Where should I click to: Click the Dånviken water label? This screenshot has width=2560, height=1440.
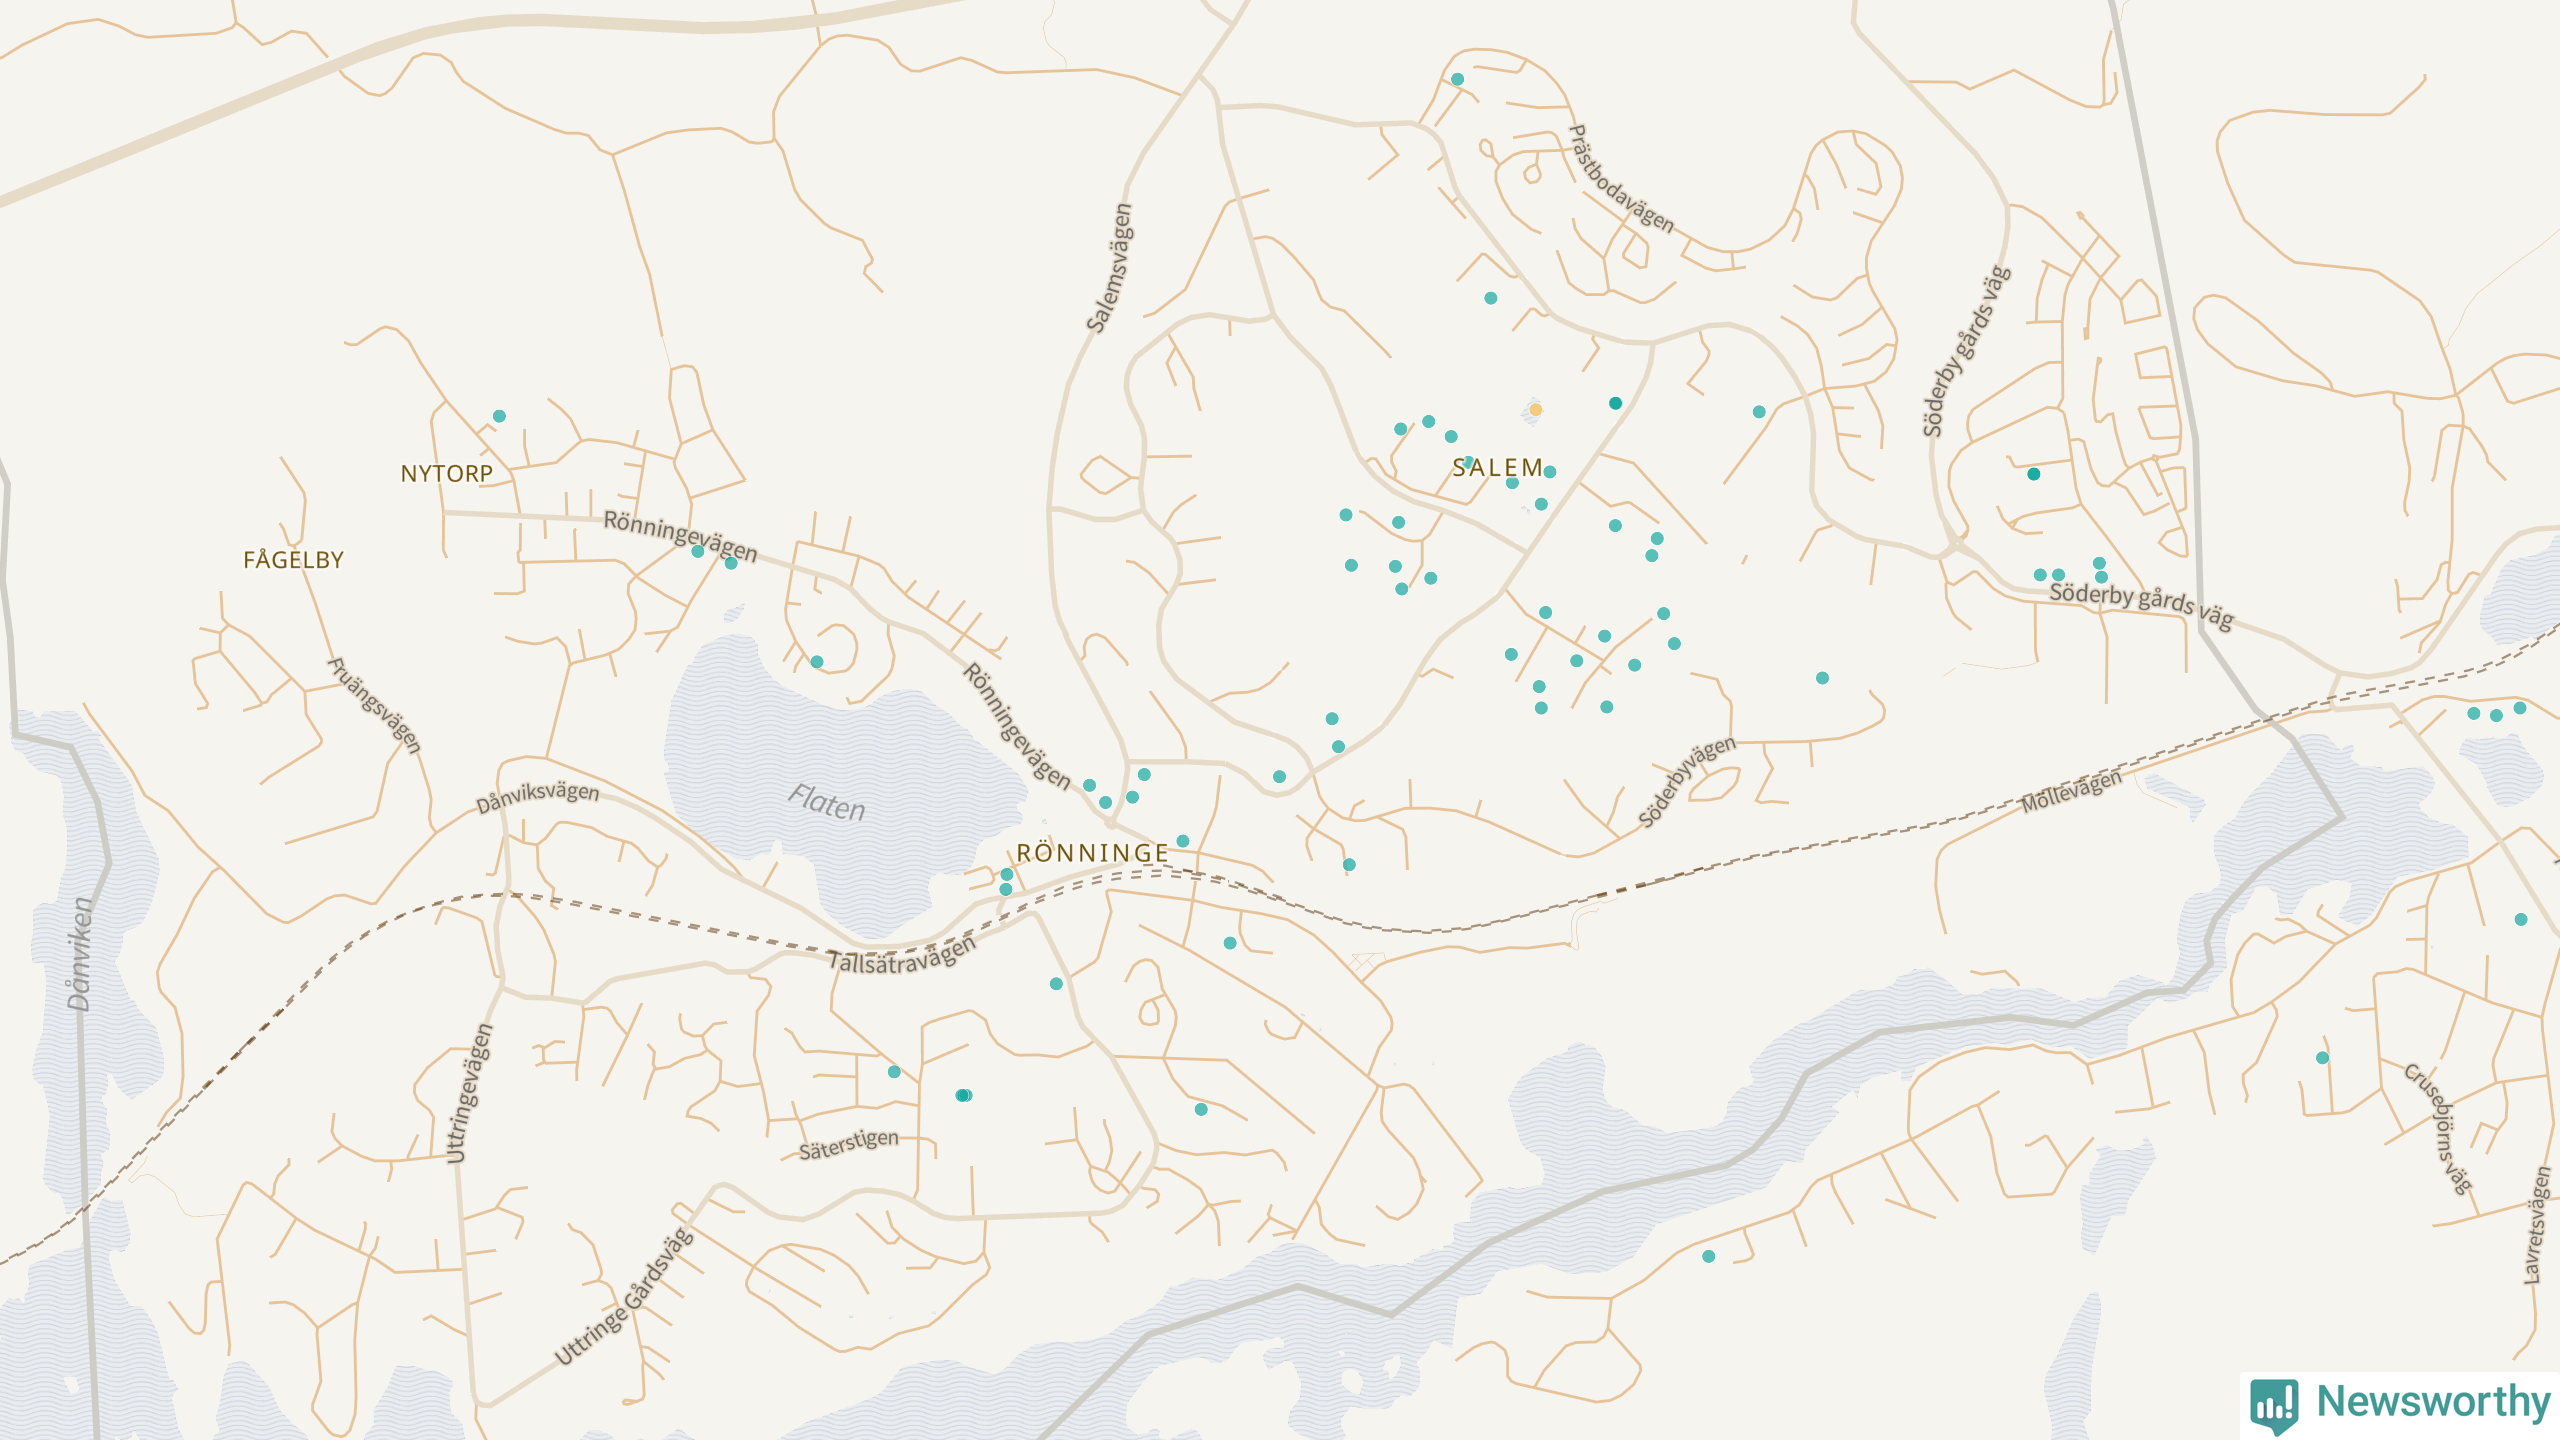click(x=79, y=954)
